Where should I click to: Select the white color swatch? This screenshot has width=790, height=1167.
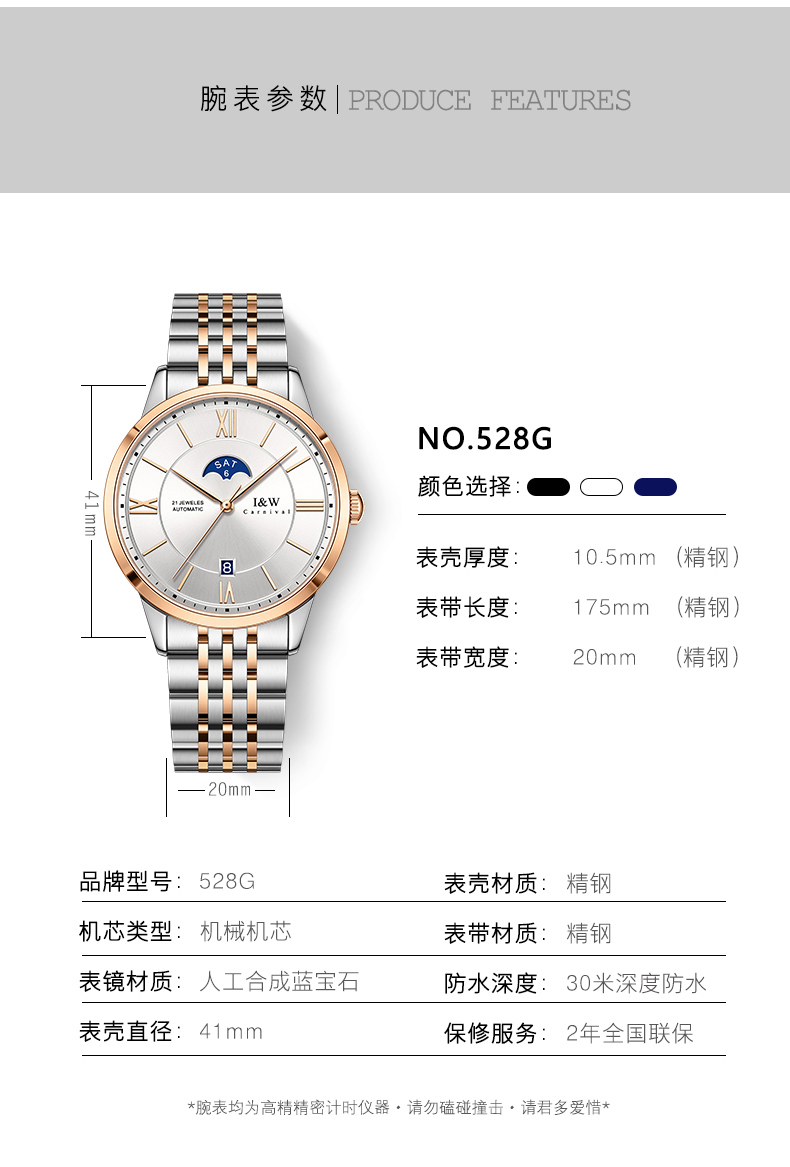tap(601, 487)
